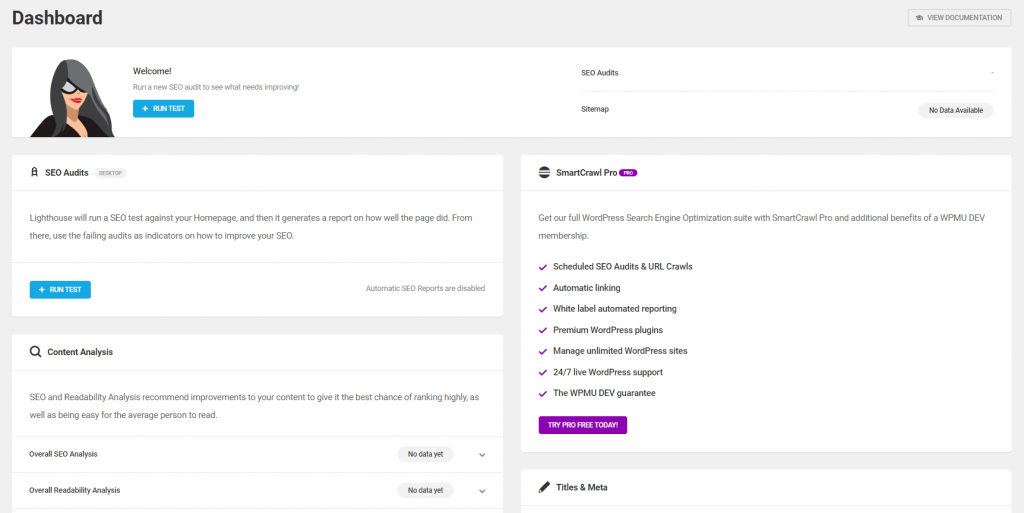Click the mascot avatar image
Screen dimensions: 1024x513
tap(72, 98)
